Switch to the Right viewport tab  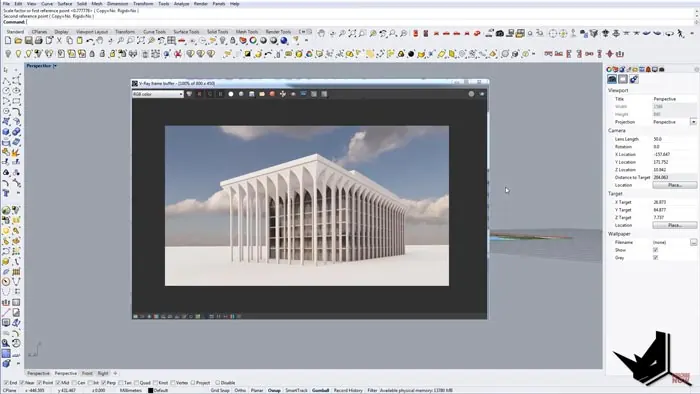pos(103,373)
